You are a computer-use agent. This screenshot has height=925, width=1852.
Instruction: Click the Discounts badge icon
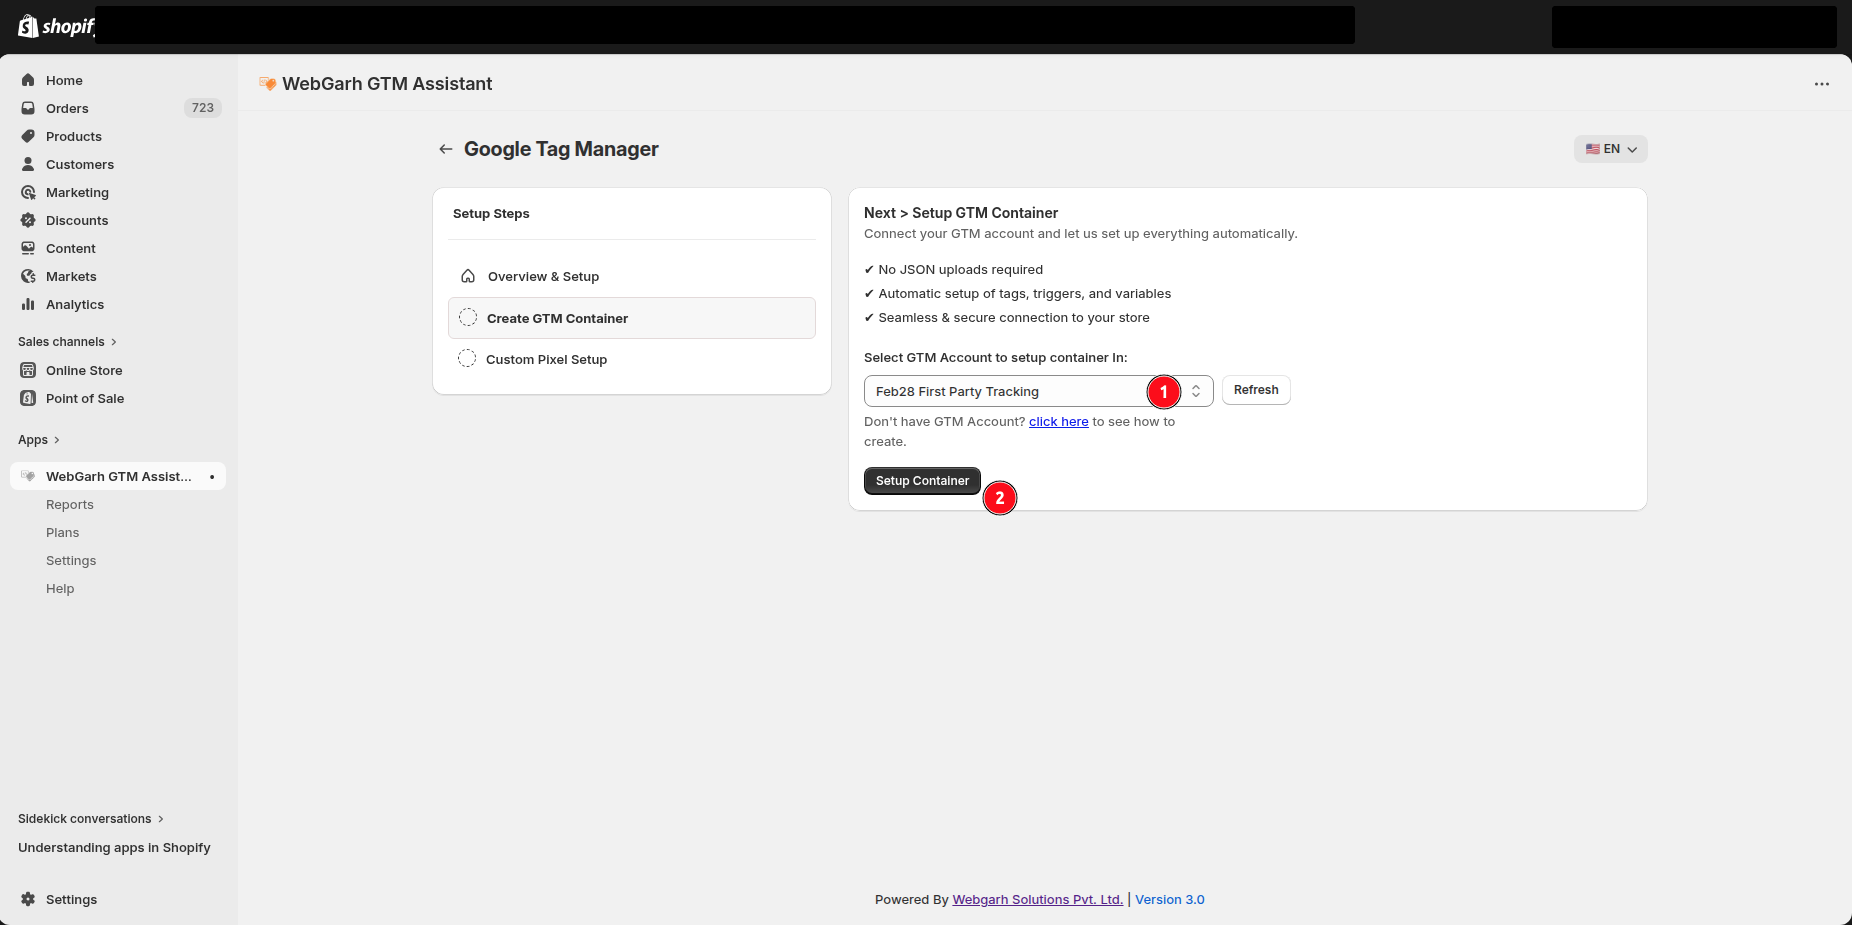[28, 220]
